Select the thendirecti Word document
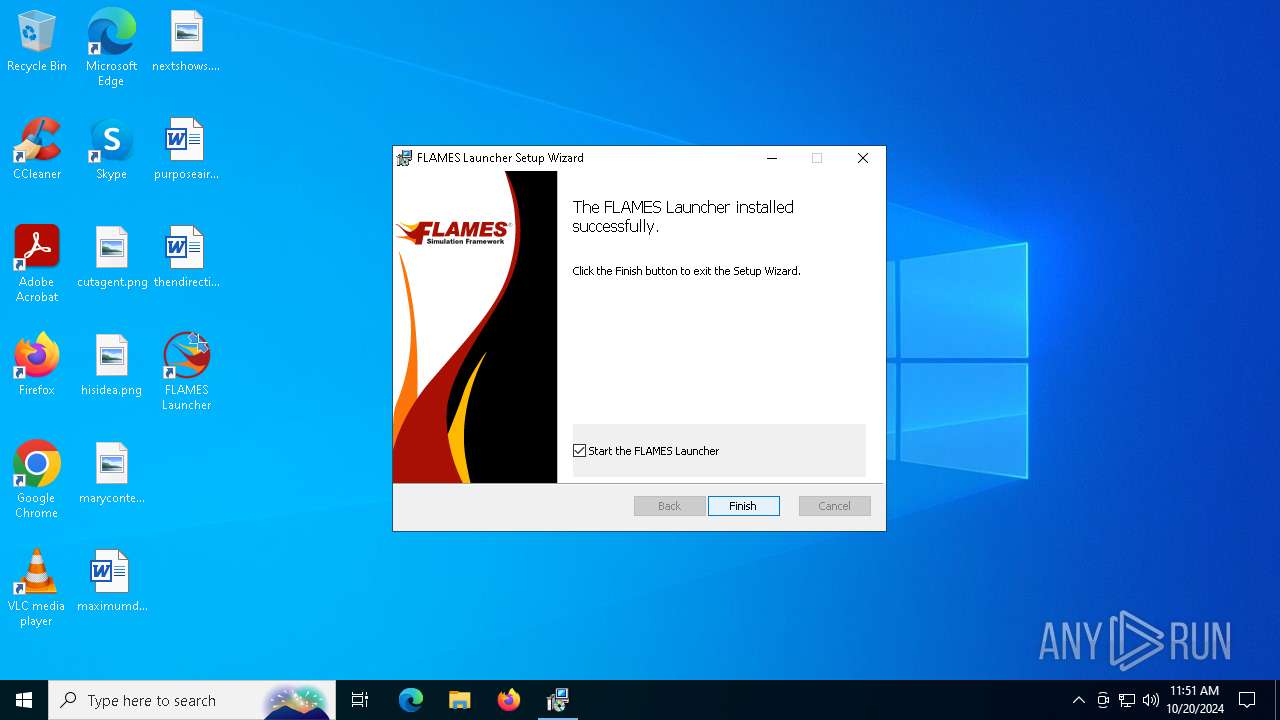 186,257
